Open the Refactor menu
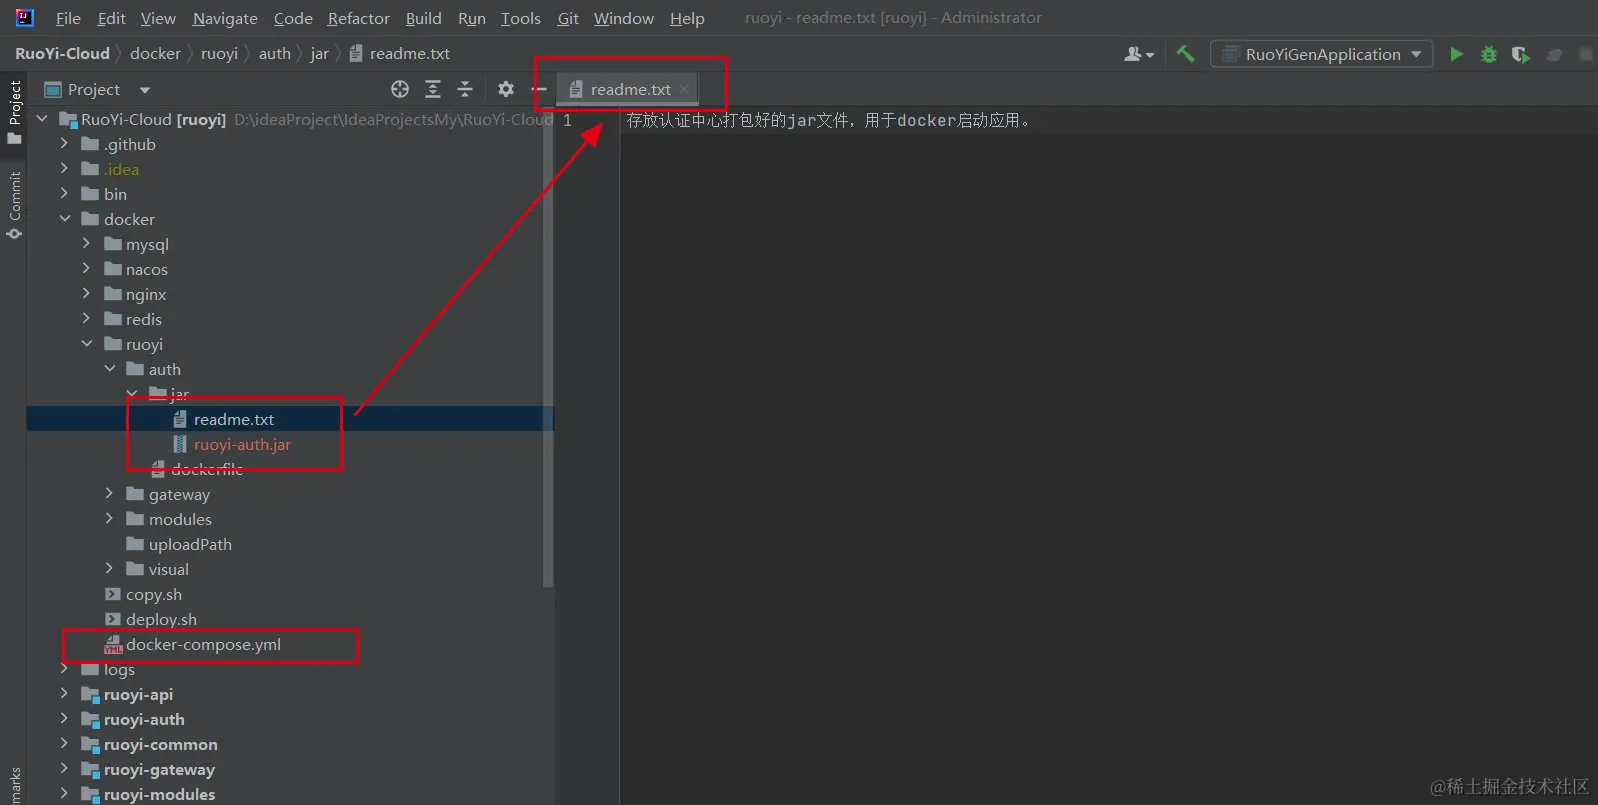The width and height of the screenshot is (1598, 805). (x=358, y=18)
